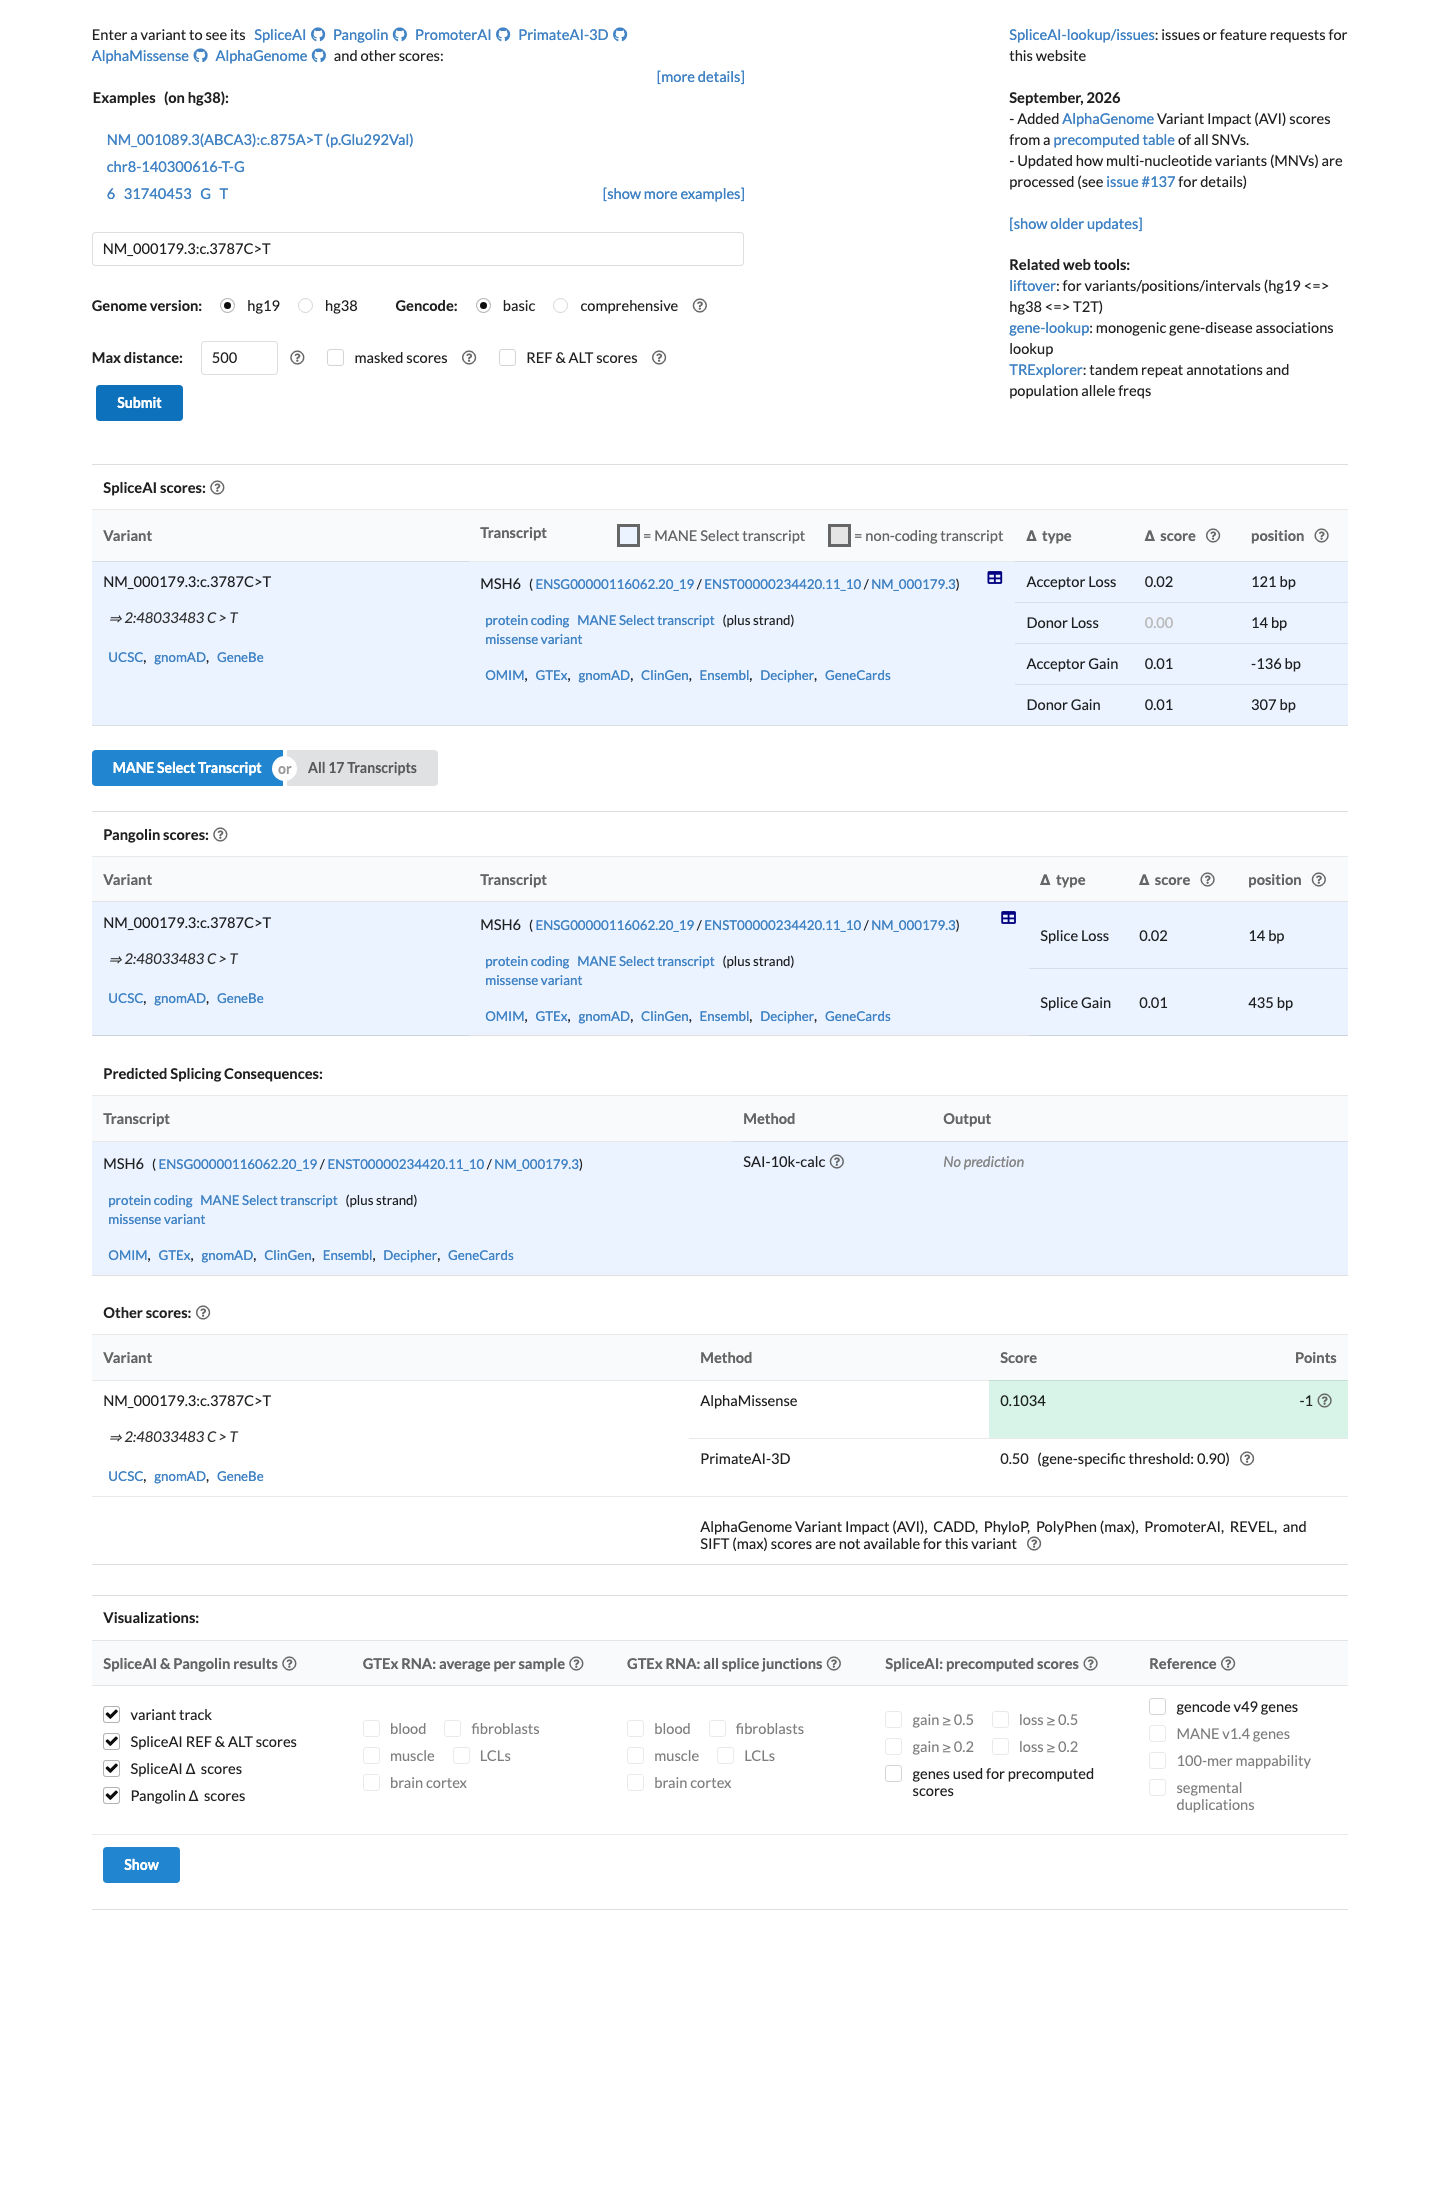
Task: Click help icon beside Other scores heading
Action: pos(203,1313)
